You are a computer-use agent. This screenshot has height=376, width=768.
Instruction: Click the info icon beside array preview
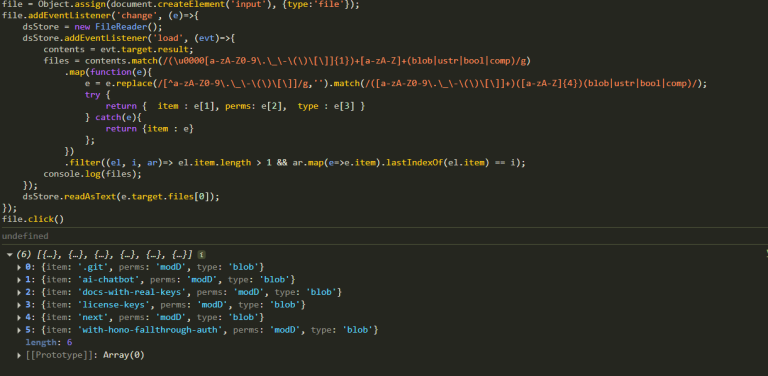click(201, 255)
